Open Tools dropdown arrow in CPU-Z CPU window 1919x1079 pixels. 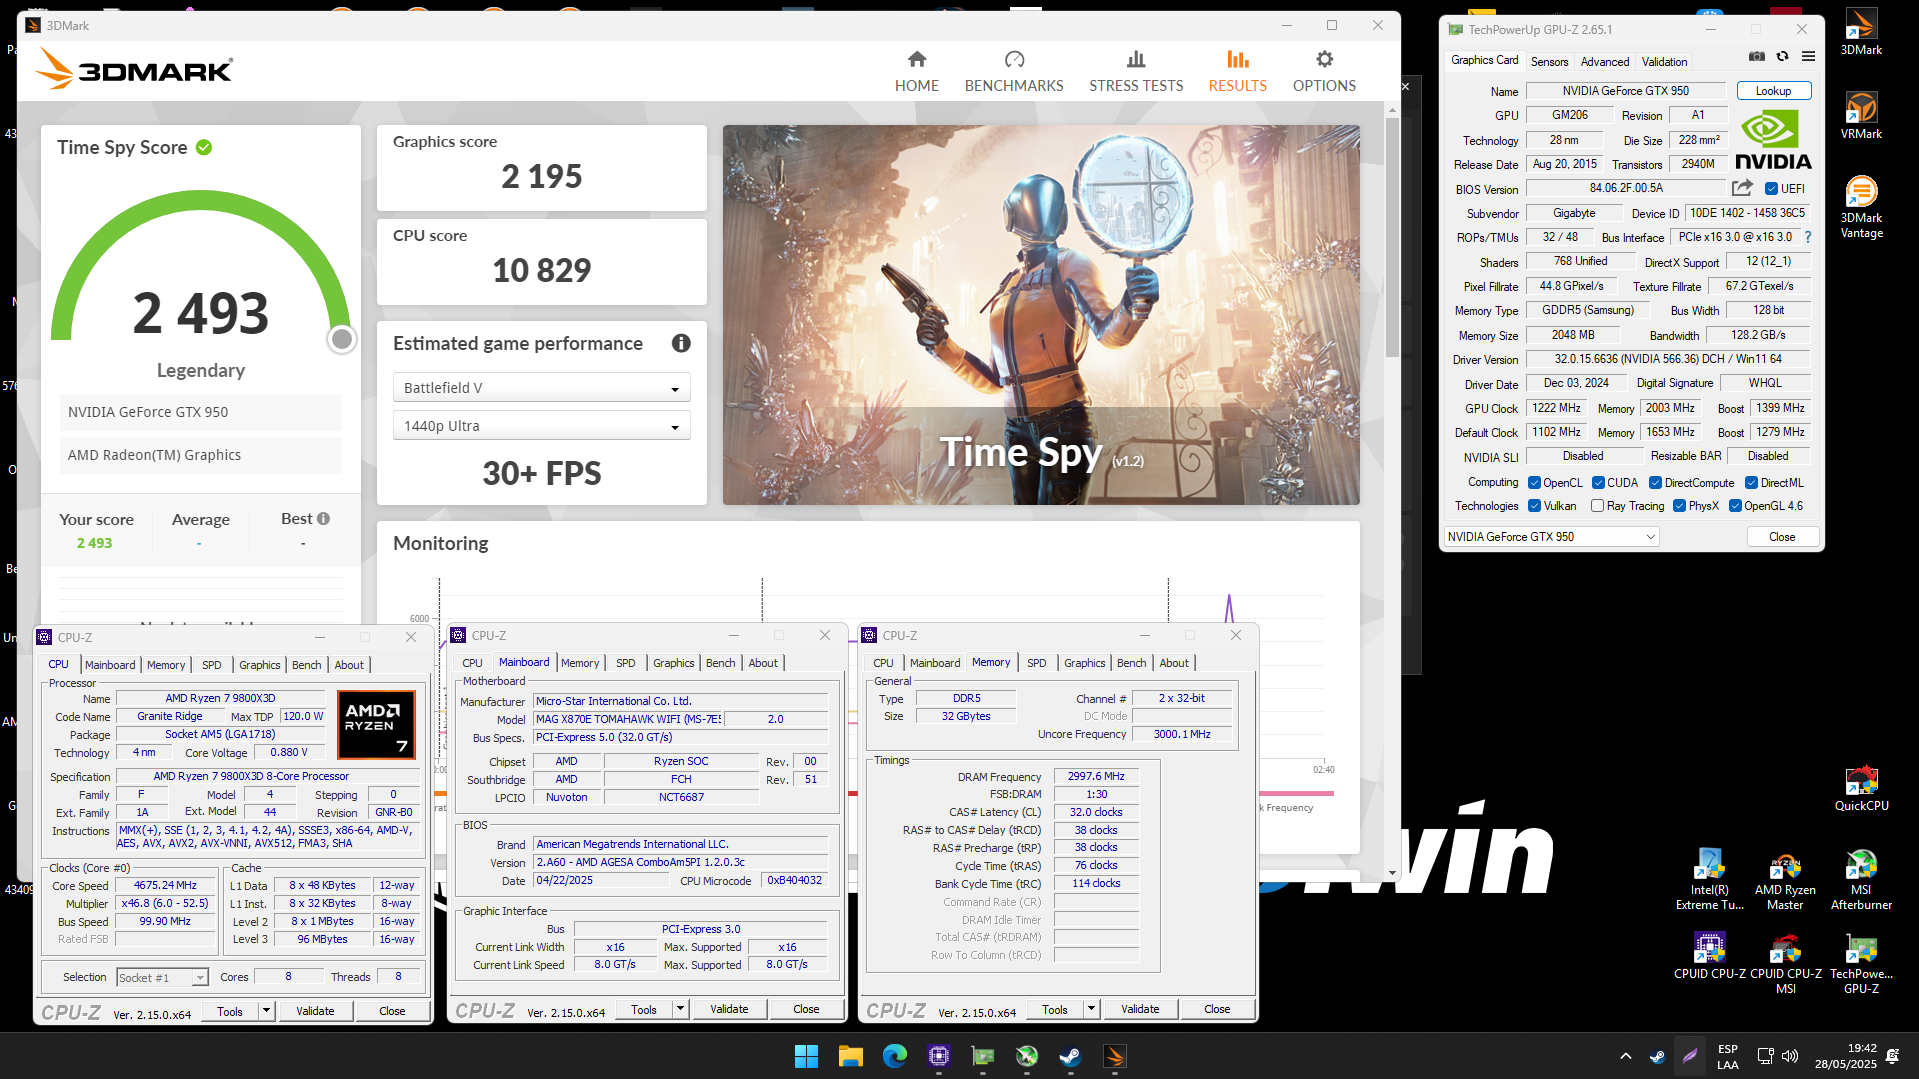click(x=266, y=1011)
